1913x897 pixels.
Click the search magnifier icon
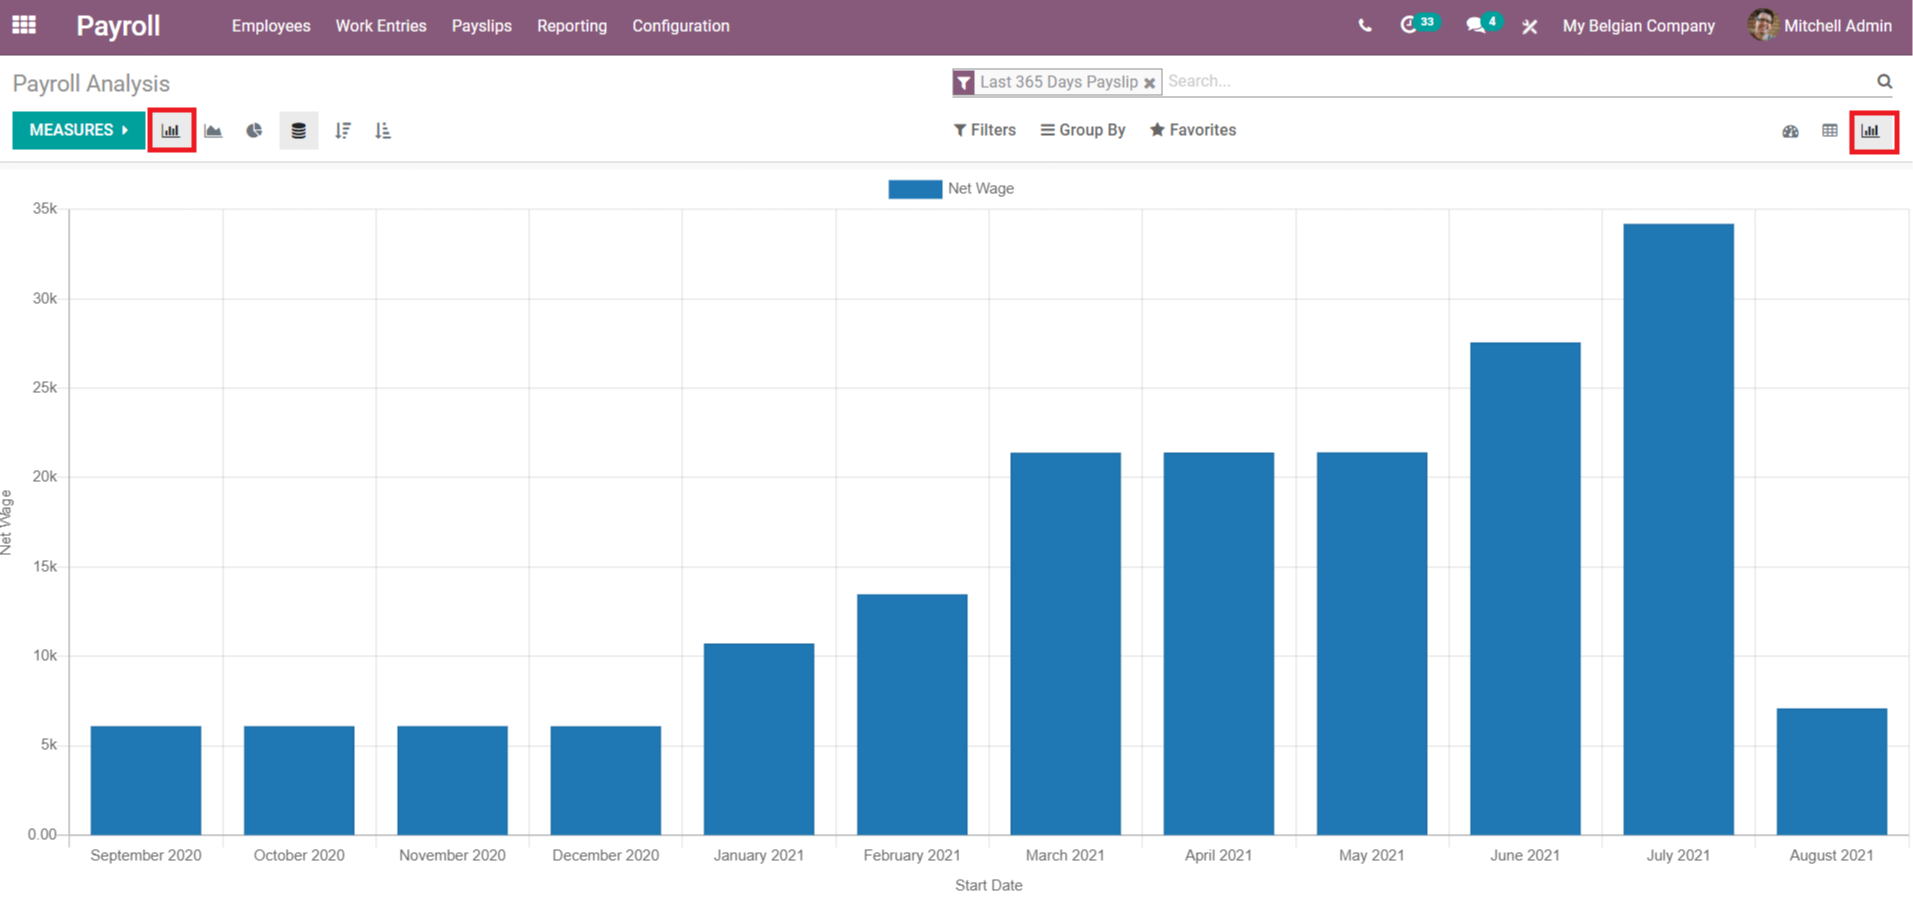pyautogui.click(x=1884, y=81)
